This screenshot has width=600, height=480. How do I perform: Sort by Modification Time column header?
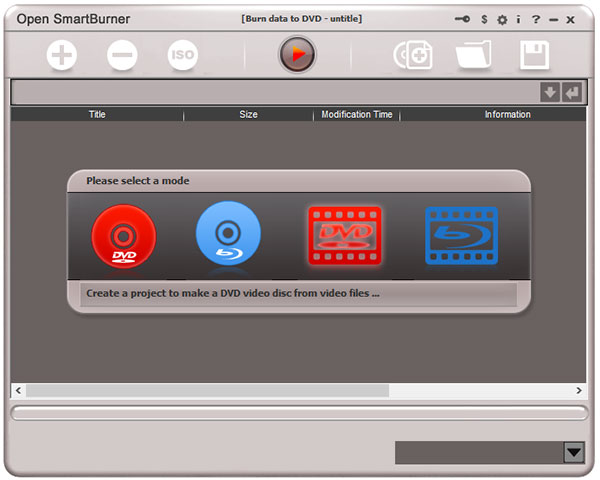click(x=357, y=114)
